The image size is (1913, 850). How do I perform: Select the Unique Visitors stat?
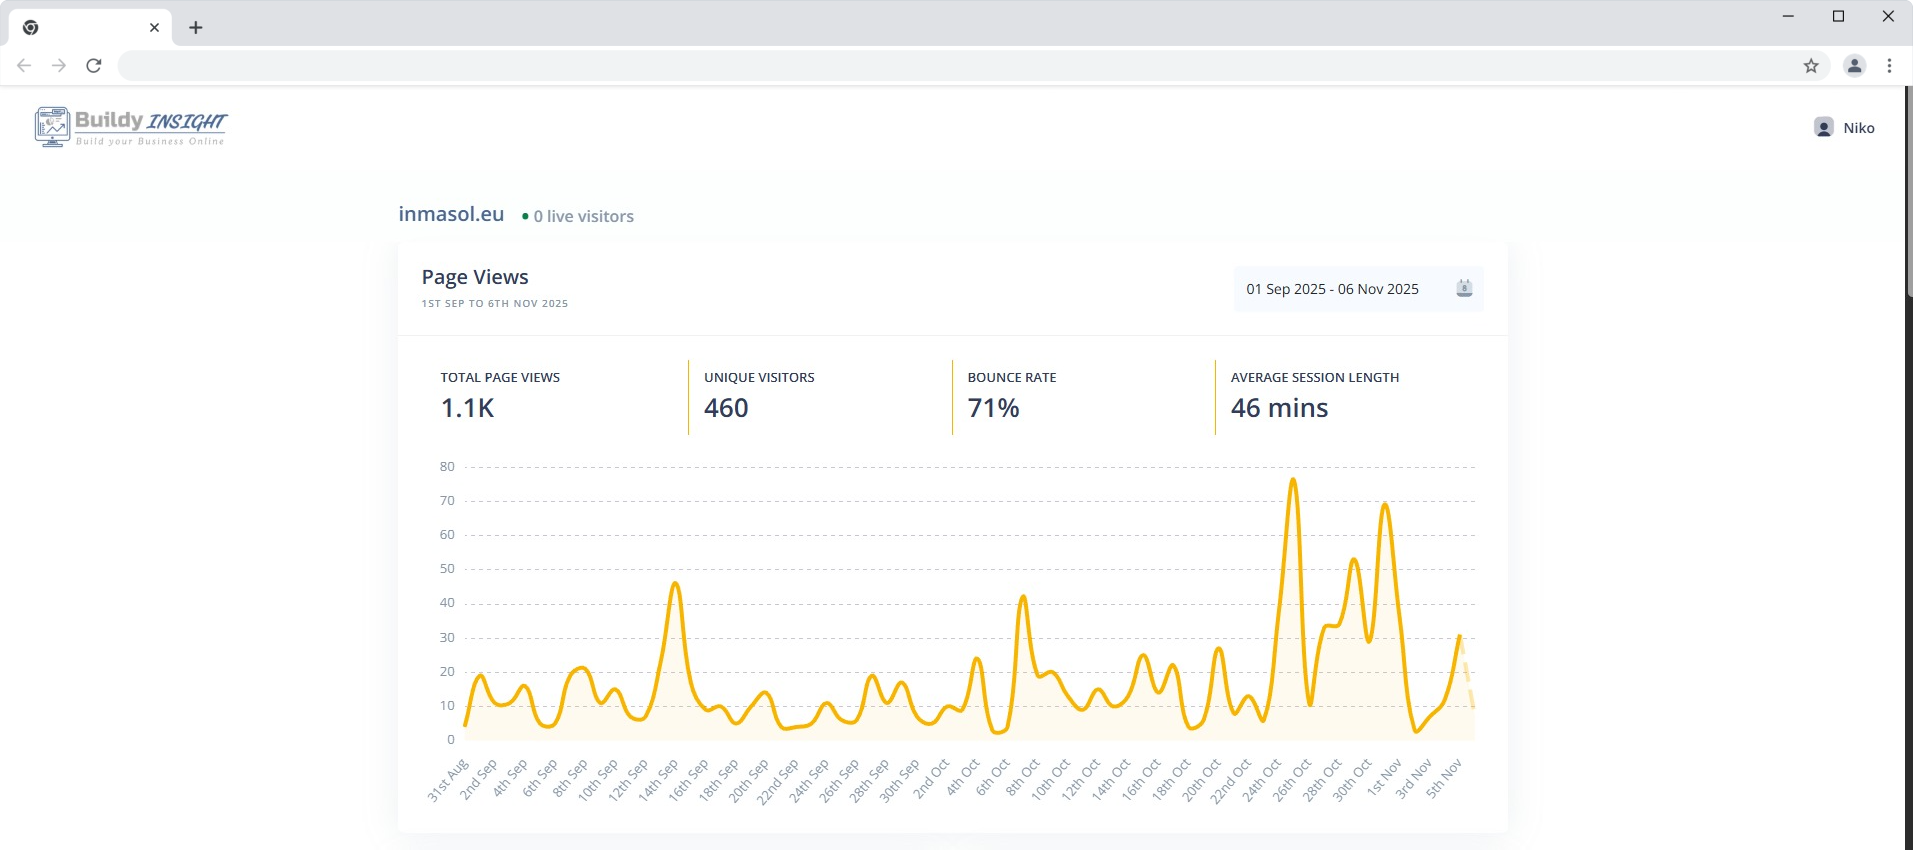[759, 396]
